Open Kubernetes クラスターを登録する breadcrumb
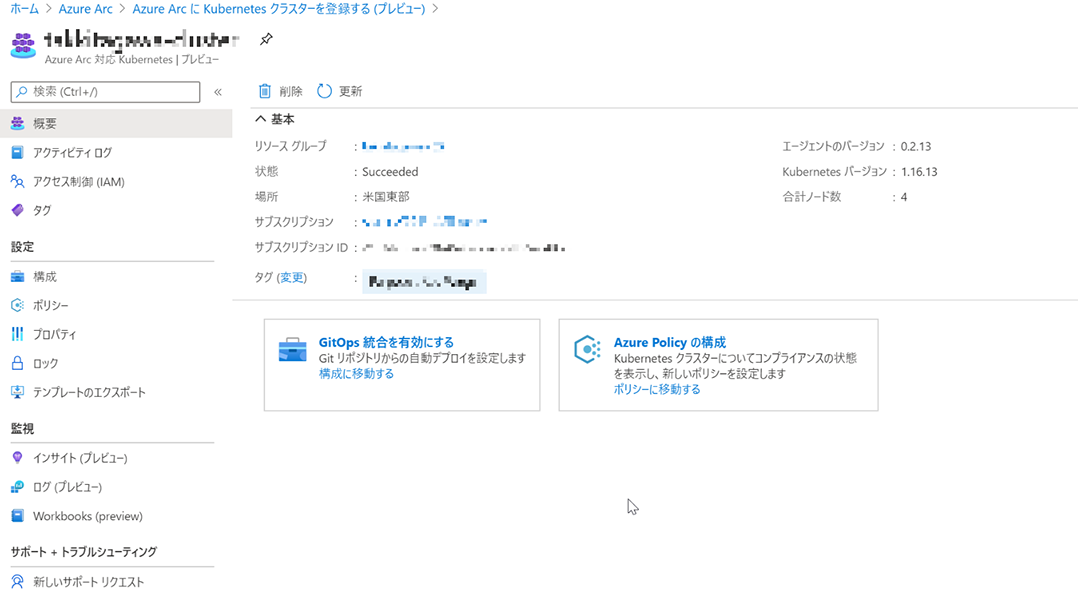 [x=278, y=9]
